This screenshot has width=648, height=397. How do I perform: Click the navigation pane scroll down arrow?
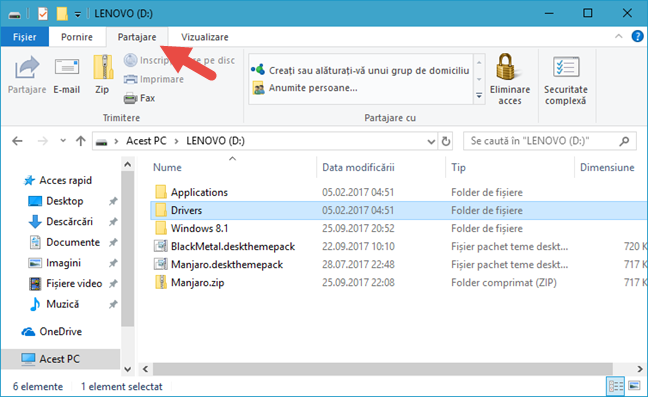128,369
